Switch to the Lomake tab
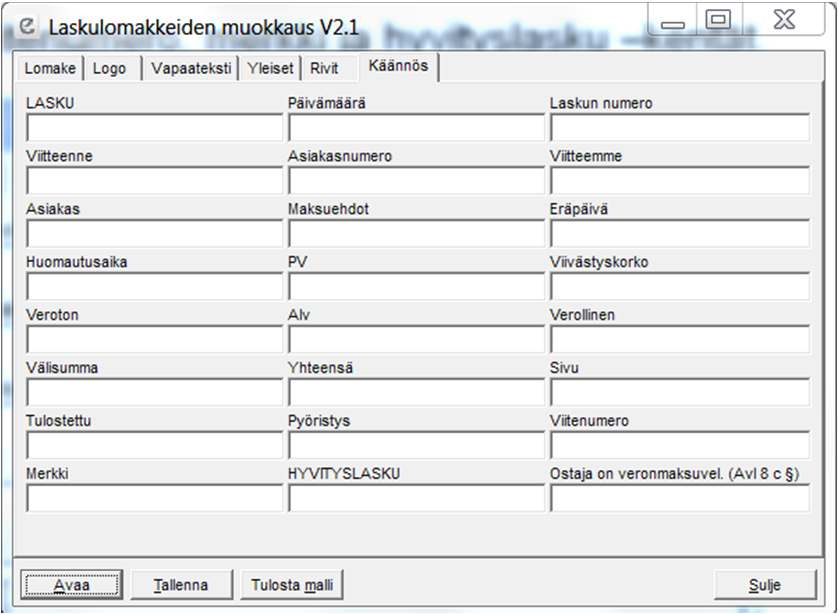 50,68
